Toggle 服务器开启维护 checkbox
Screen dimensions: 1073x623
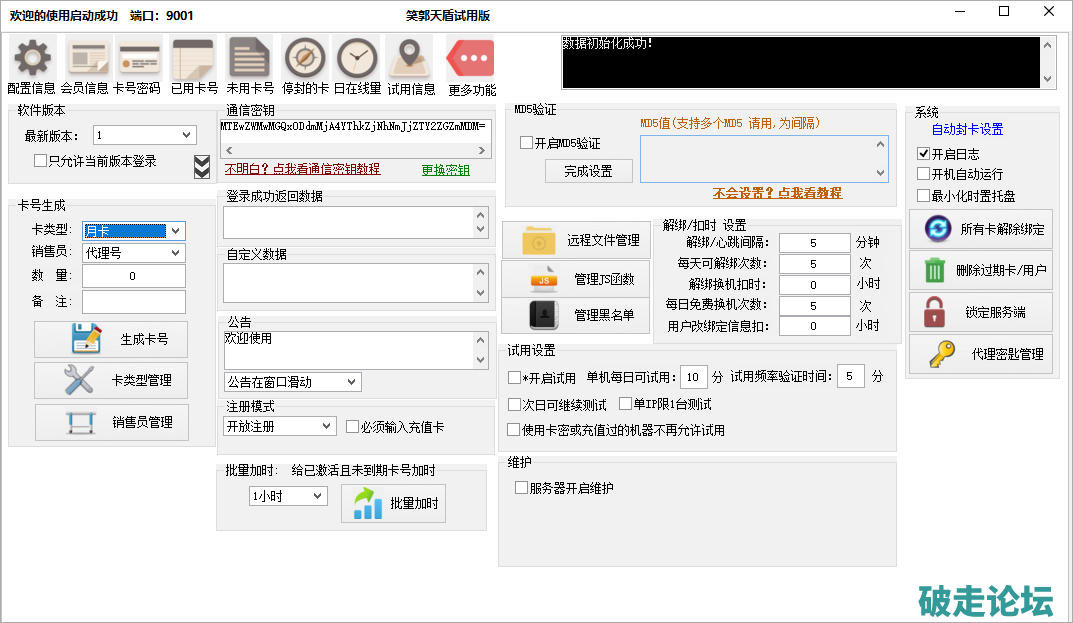pyautogui.click(x=521, y=488)
